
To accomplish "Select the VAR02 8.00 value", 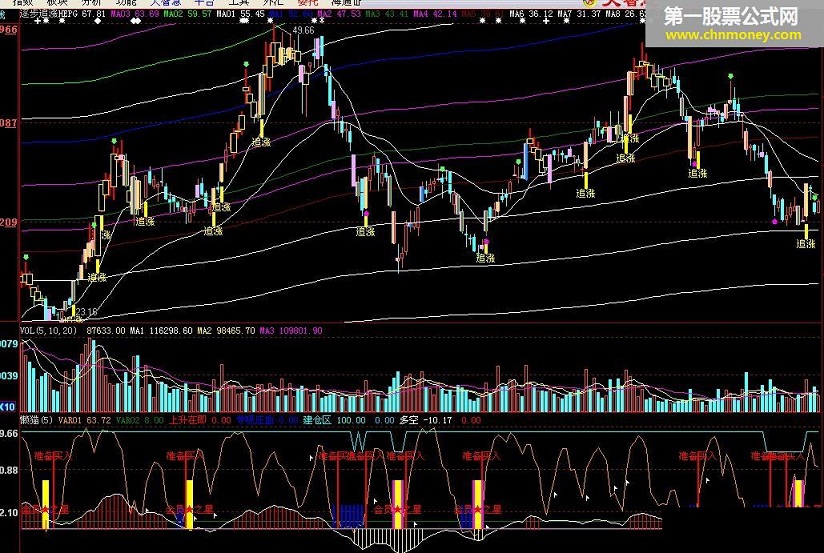I will click(x=140, y=420).
